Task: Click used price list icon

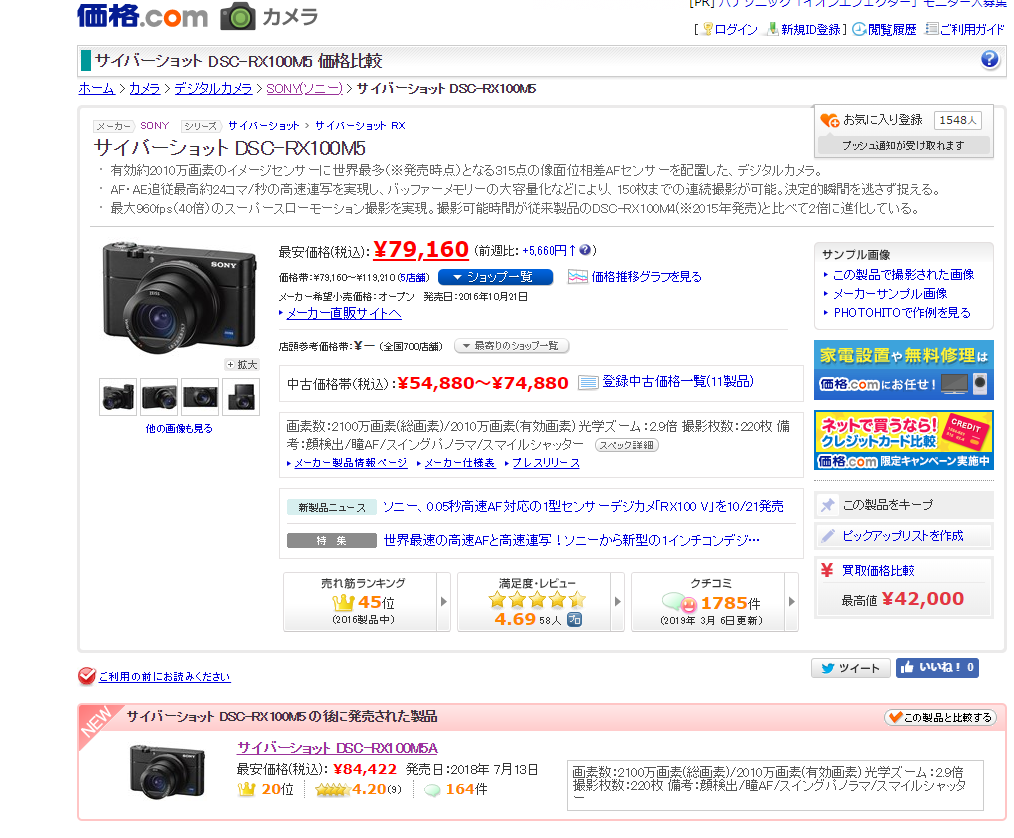Action: (588, 382)
